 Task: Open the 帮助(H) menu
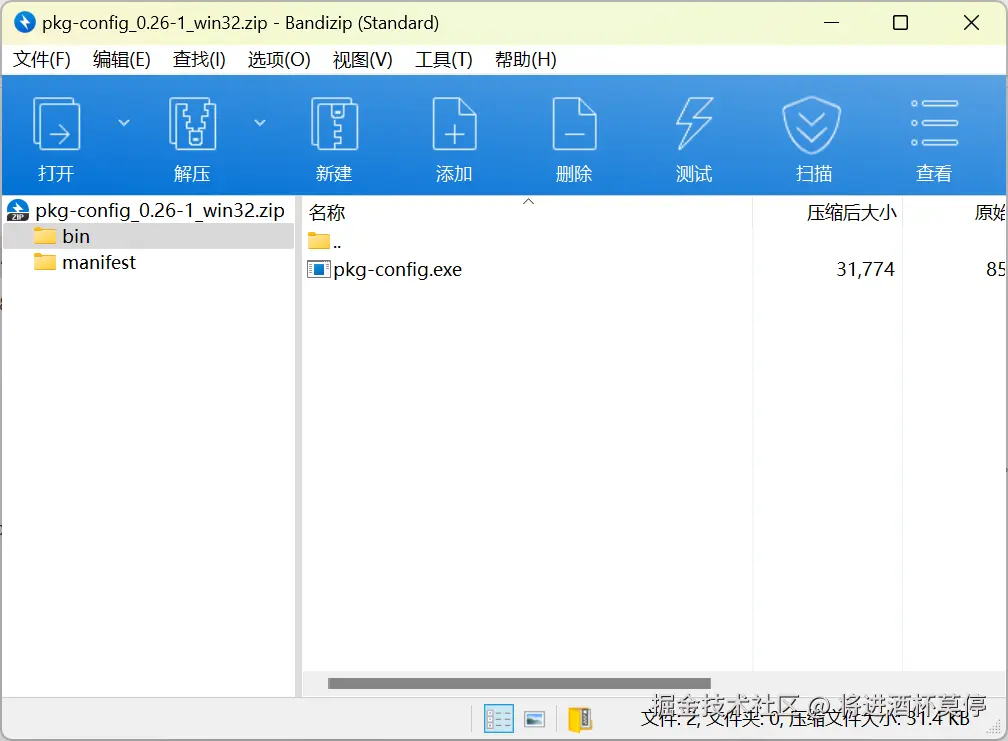525,60
